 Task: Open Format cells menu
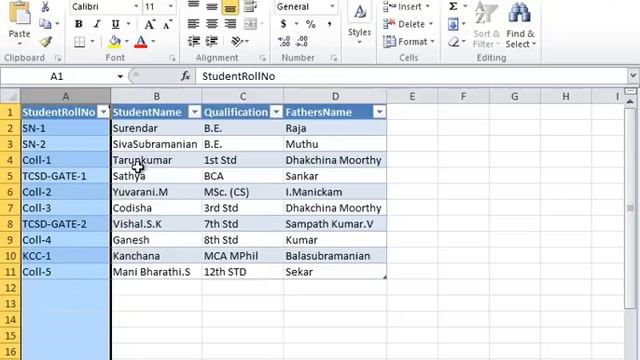[x=409, y=42]
